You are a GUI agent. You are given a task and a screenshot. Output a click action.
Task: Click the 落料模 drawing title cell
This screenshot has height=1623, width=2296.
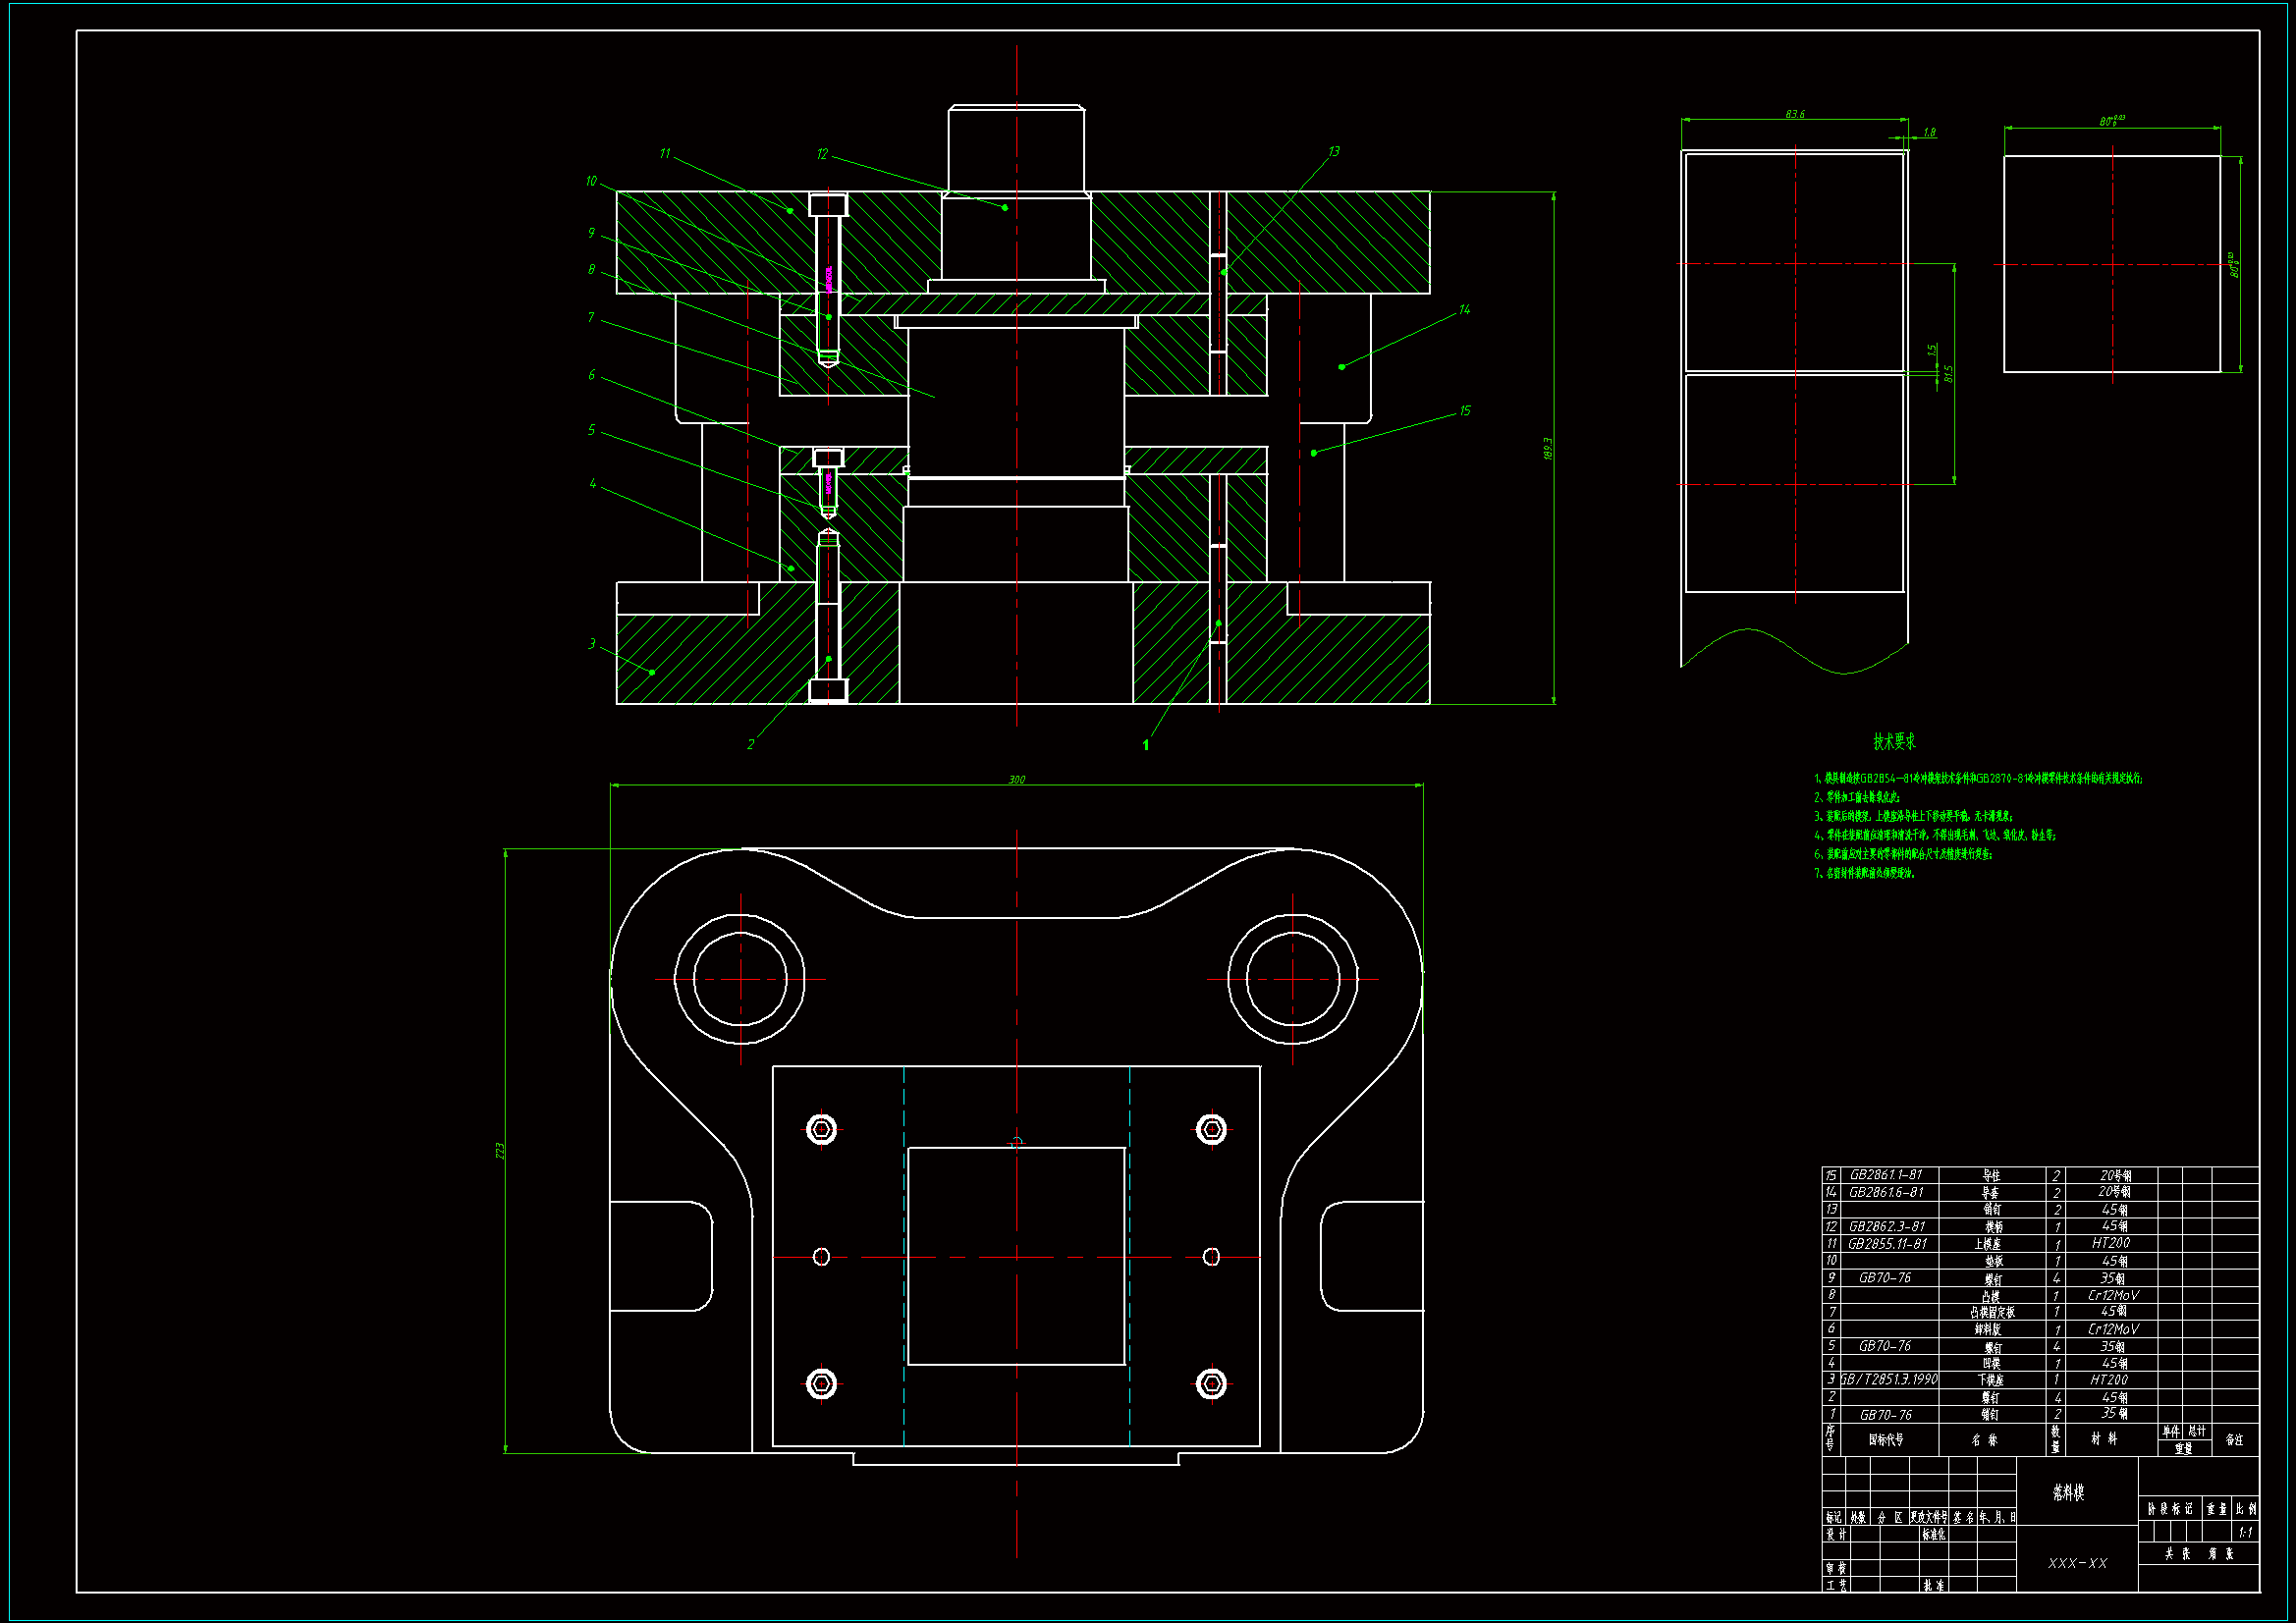click(2069, 1493)
